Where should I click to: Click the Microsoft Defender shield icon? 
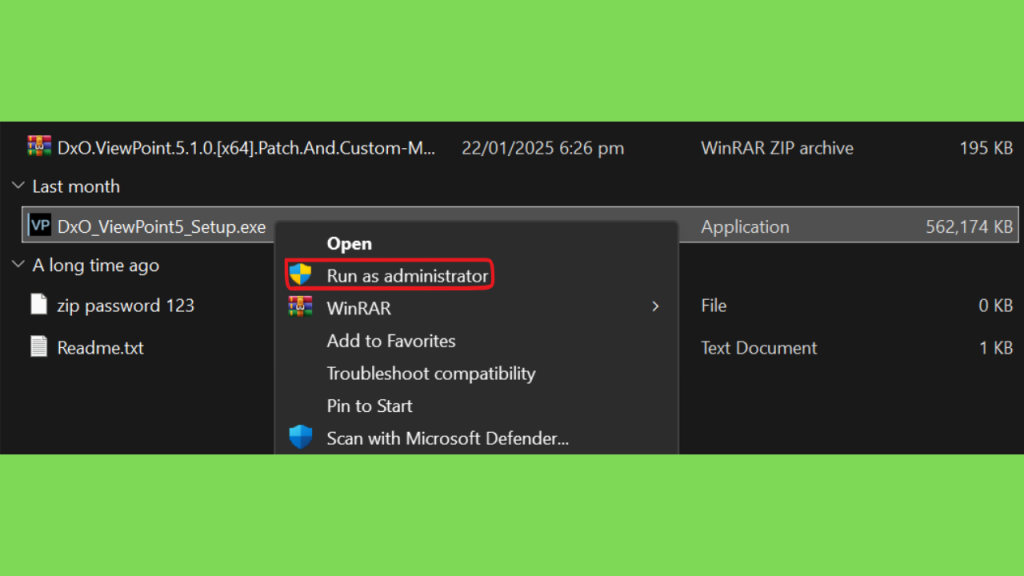(x=300, y=437)
